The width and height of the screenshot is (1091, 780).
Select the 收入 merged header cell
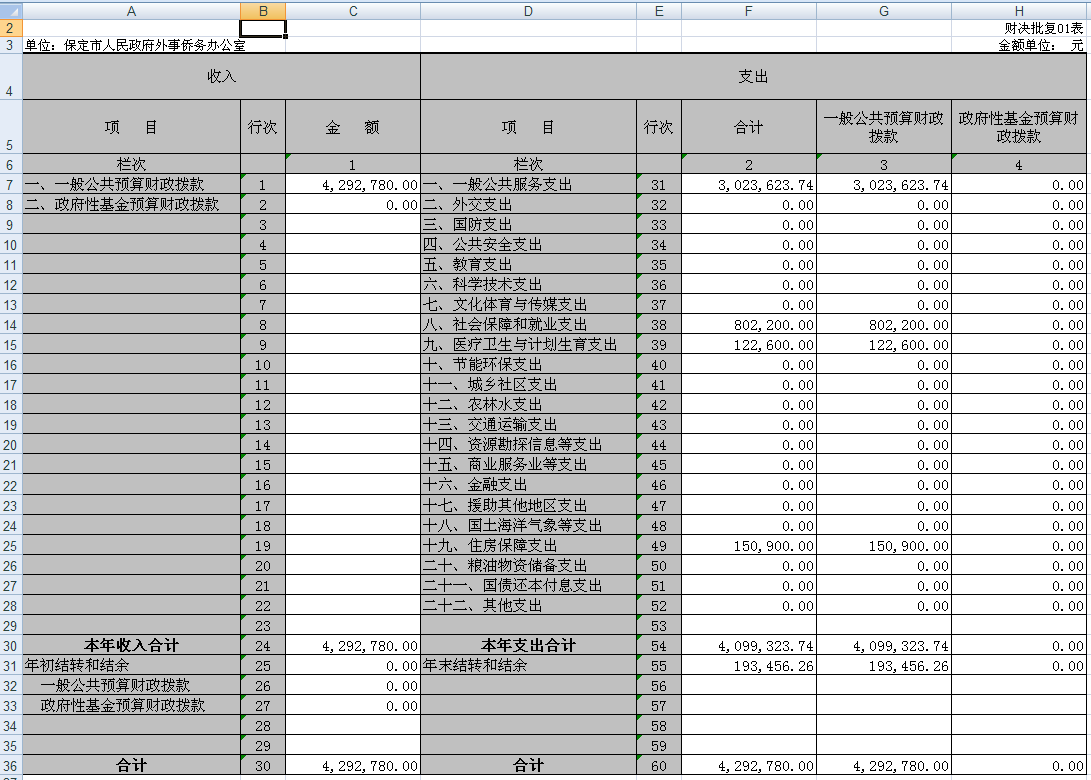click(221, 77)
